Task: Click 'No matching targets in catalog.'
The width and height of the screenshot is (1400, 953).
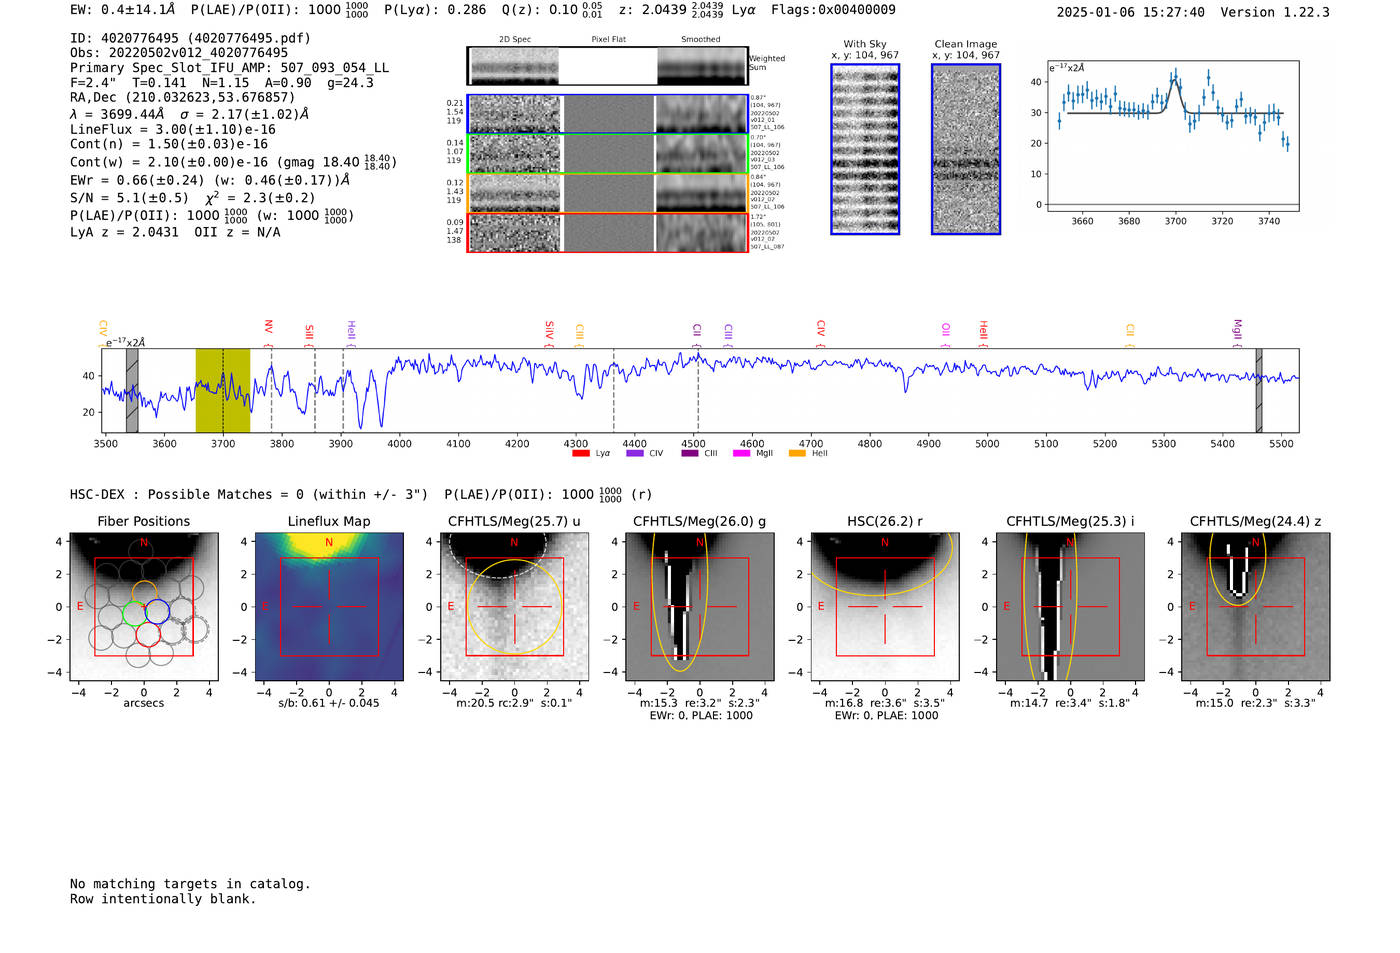Action: pyautogui.click(x=190, y=884)
